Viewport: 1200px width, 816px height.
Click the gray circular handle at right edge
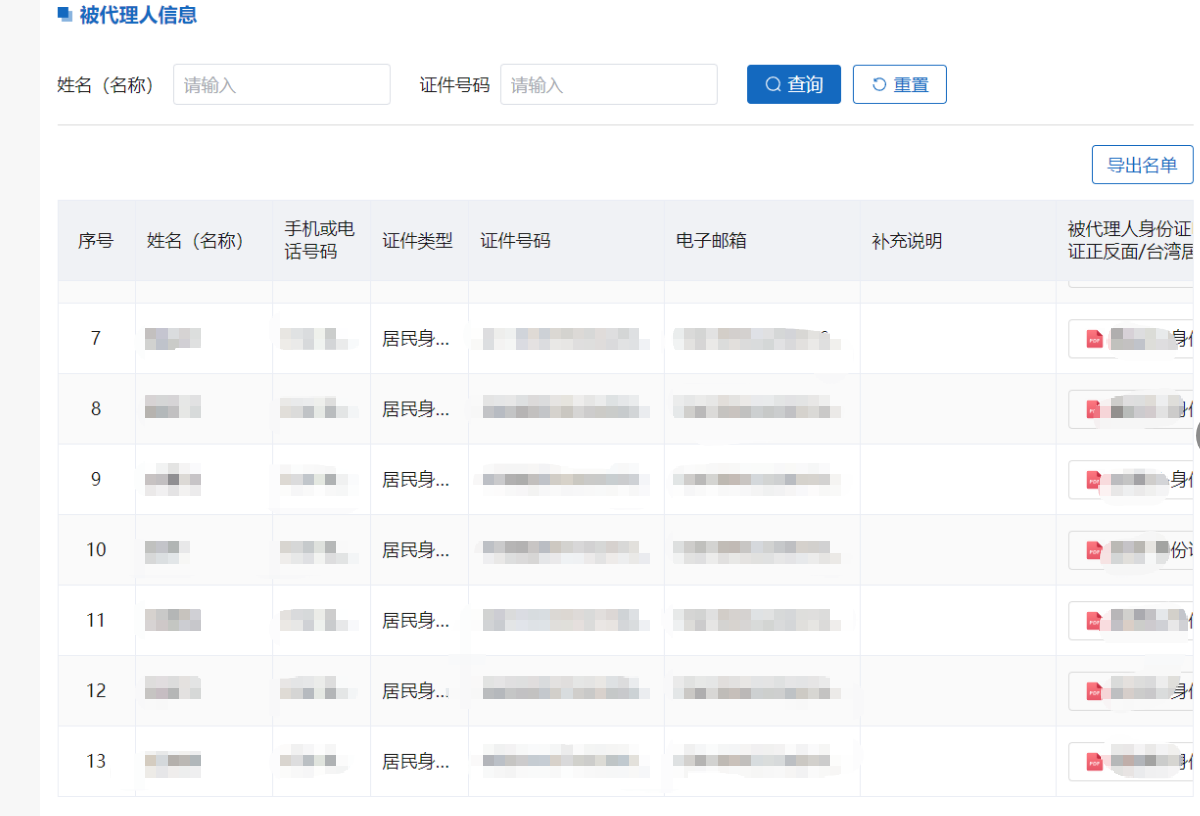click(1197, 435)
